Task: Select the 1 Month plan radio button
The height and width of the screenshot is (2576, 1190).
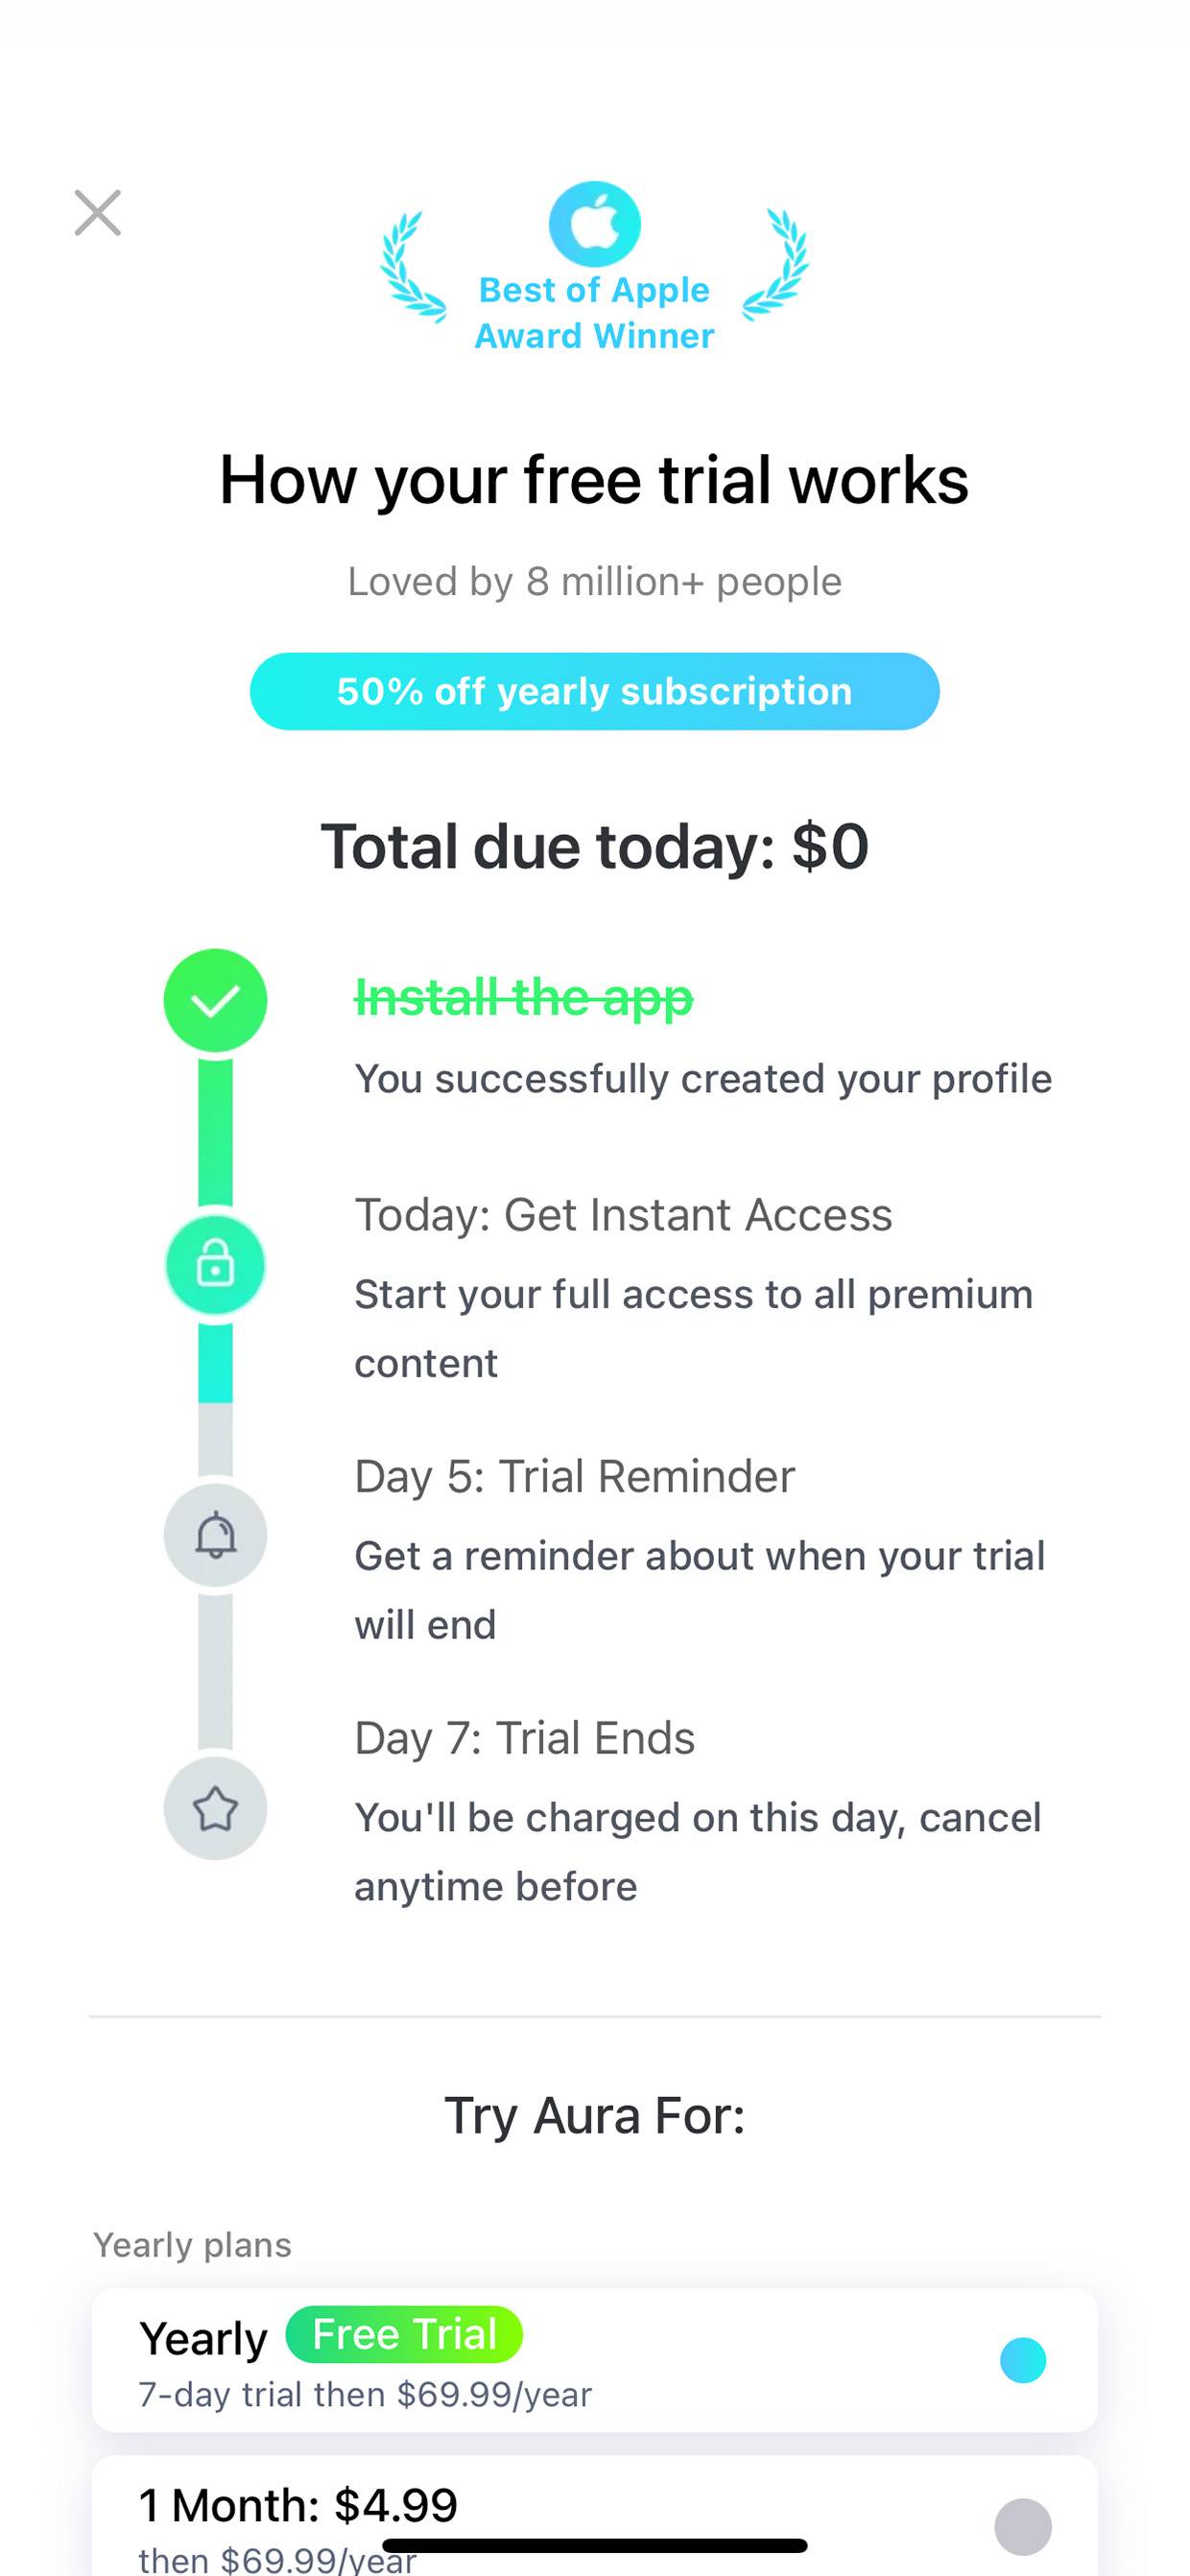Action: pyautogui.click(x=1023, y=2527)
